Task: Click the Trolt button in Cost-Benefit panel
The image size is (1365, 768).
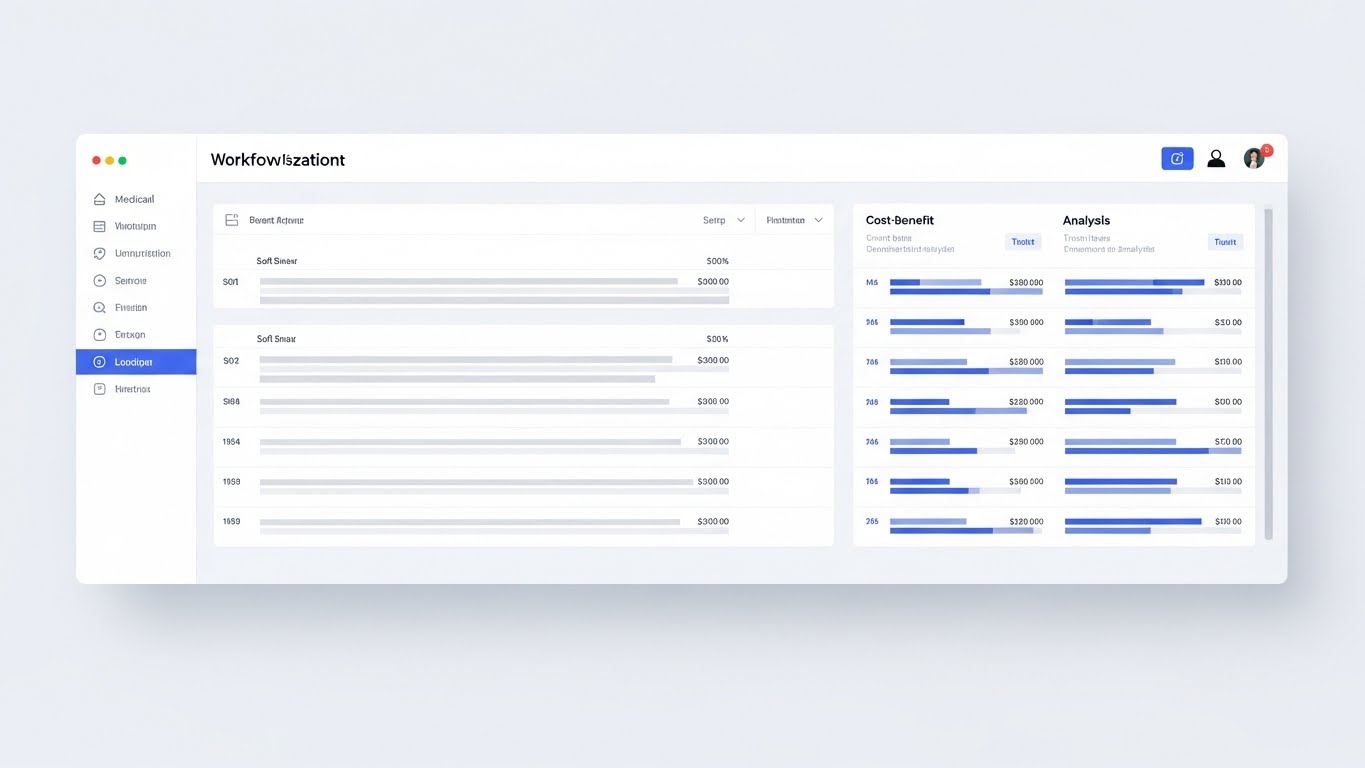Action: [1023, 241]
